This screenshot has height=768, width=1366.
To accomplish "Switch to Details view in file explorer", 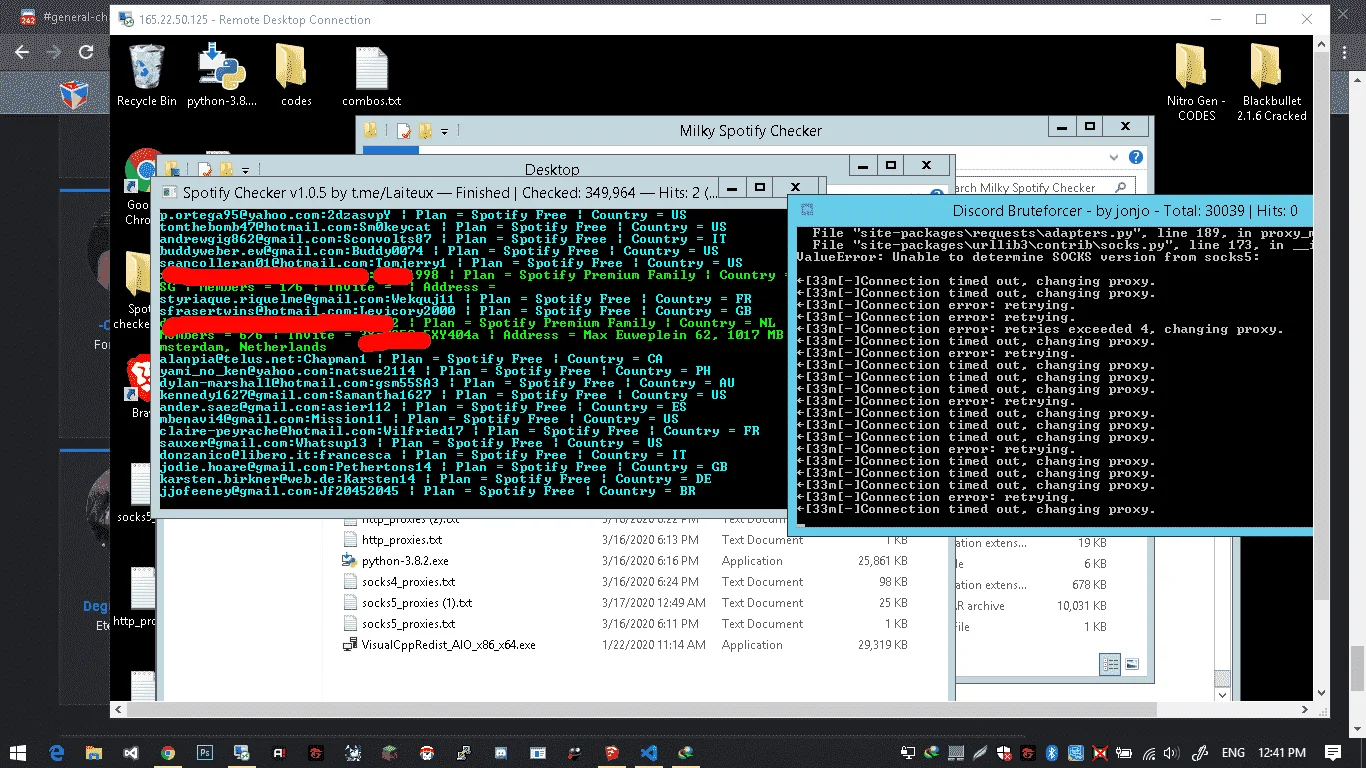I will (1110, 664).
